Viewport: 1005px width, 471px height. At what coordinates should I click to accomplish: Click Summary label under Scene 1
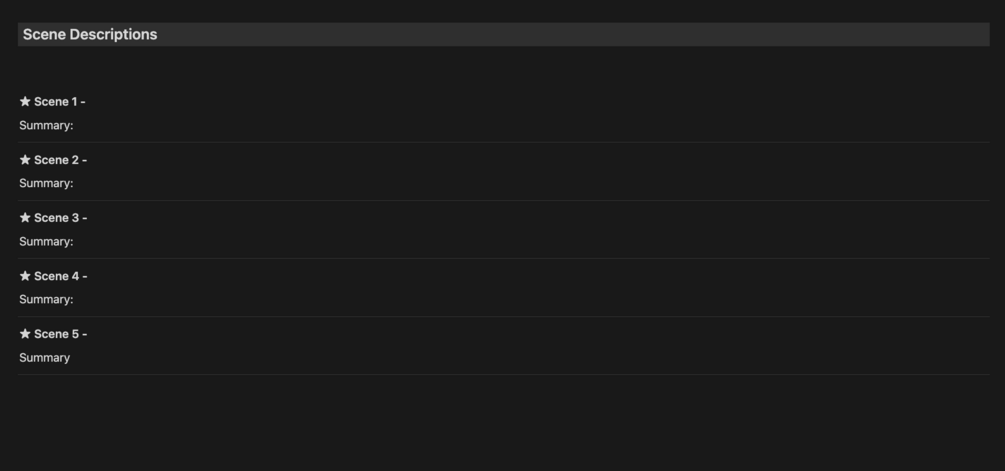[46, 126]
